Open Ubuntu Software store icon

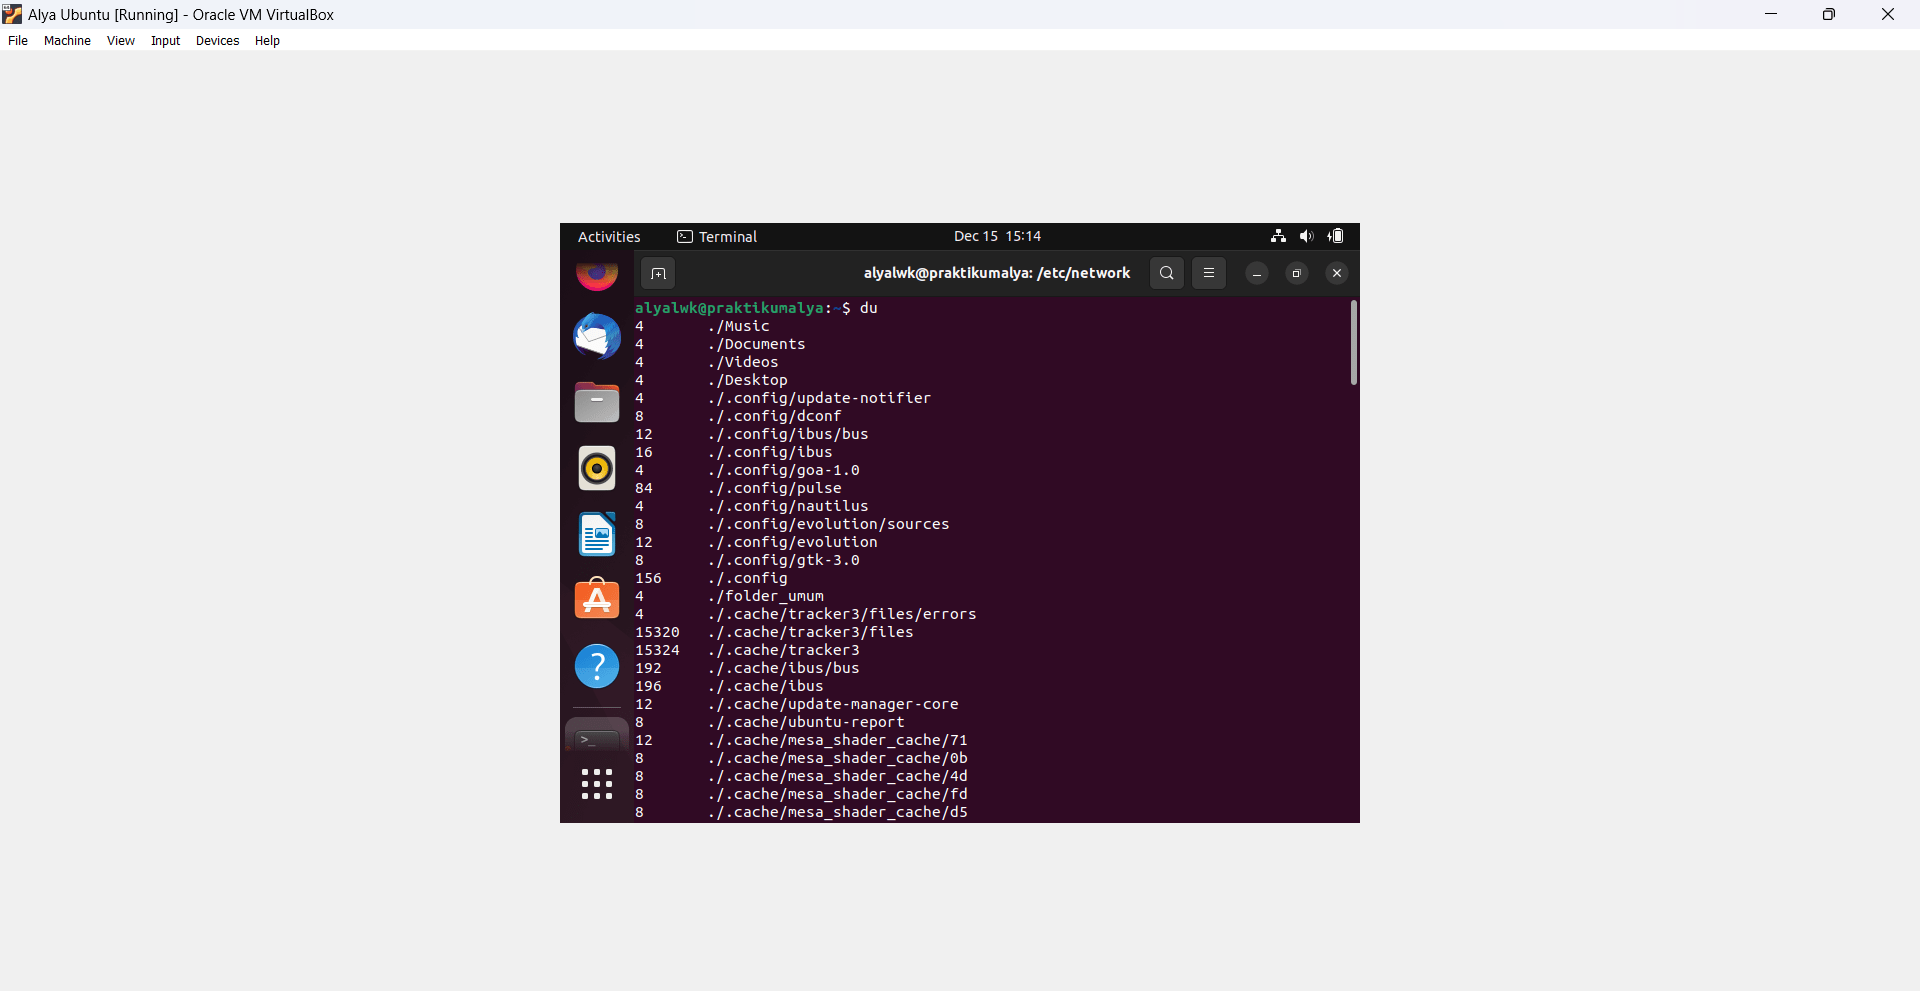tap(597, 599)
